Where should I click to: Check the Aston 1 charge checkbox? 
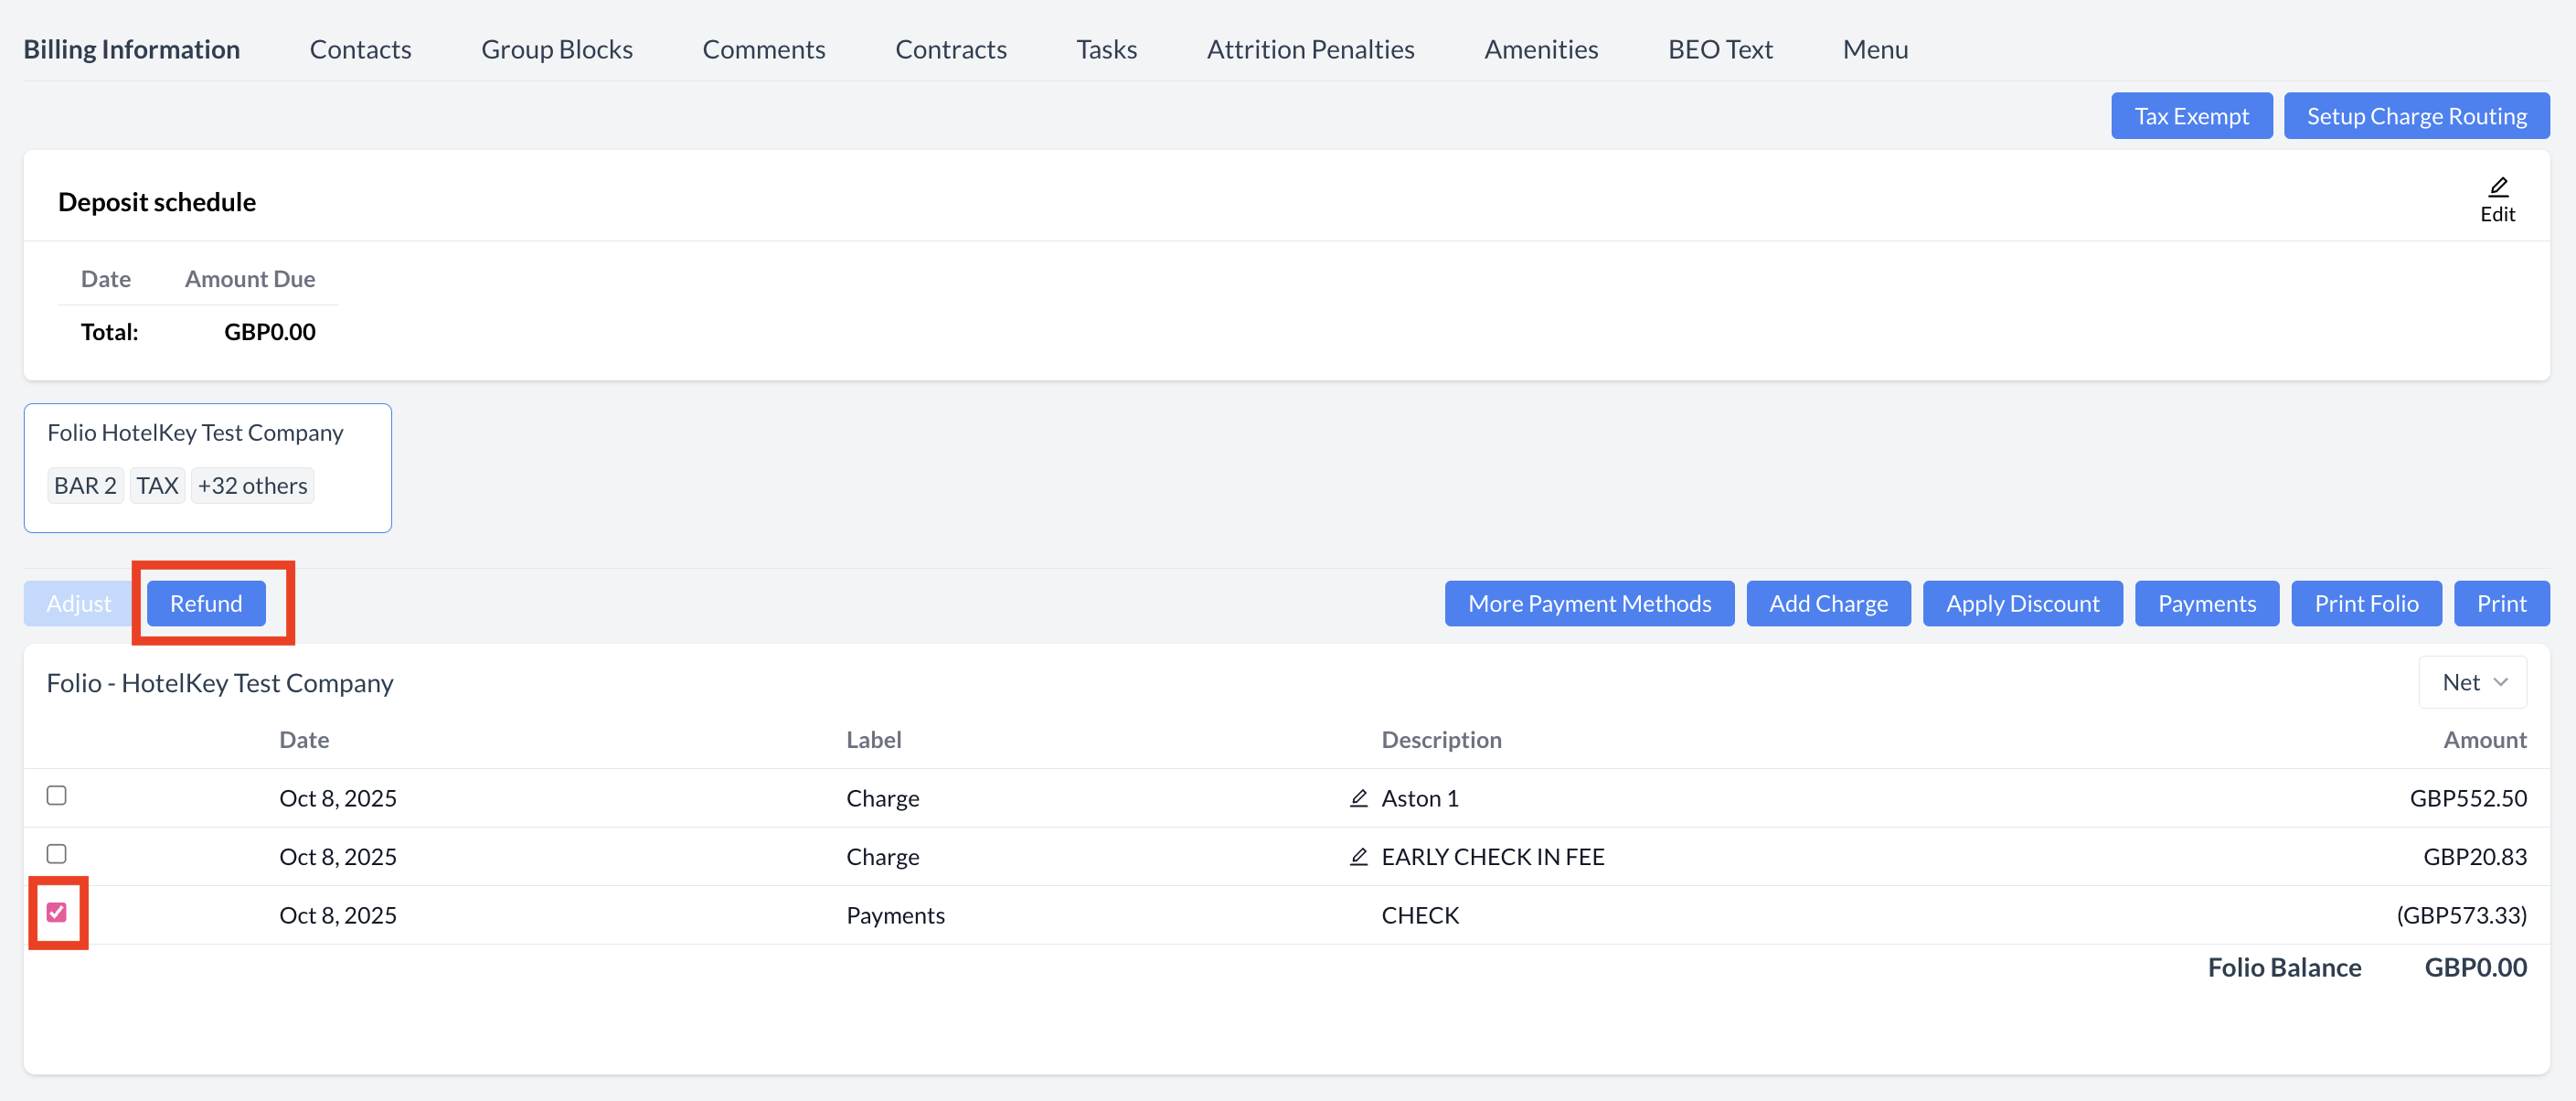point(57,796)
